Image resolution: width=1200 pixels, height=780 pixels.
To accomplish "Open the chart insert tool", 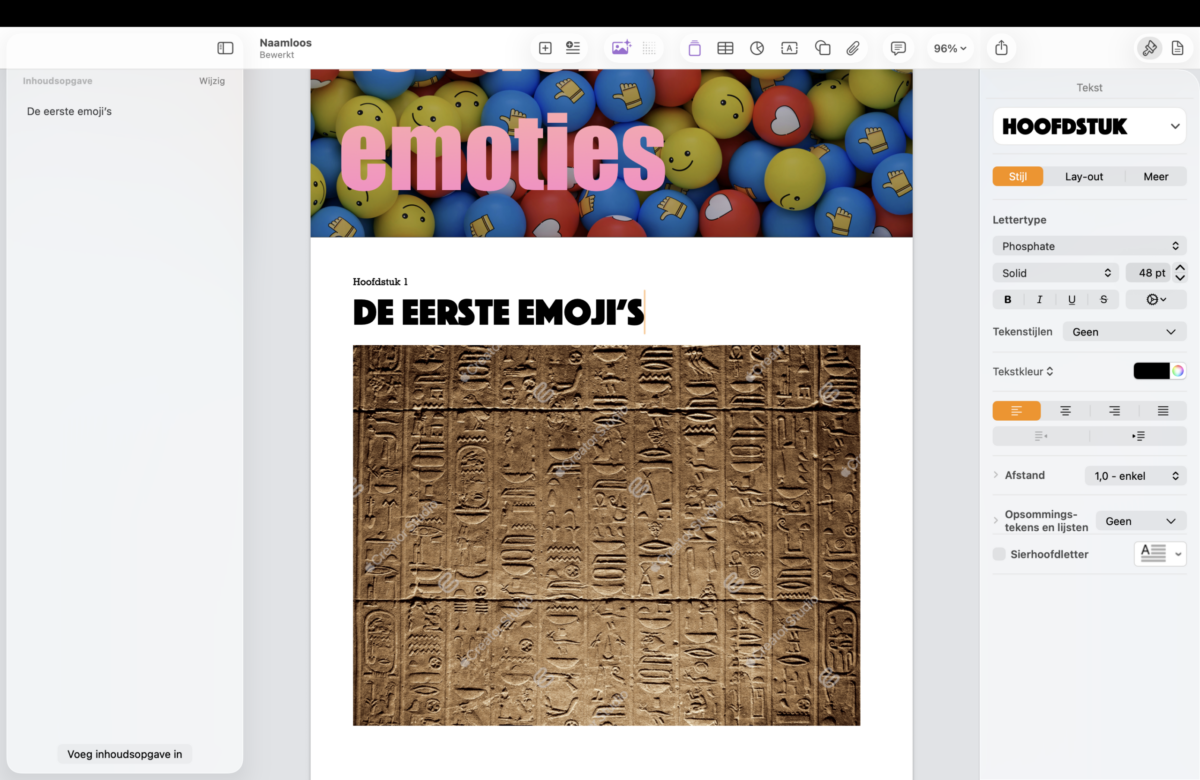I will pyautogui.click(x=757, y=48).
